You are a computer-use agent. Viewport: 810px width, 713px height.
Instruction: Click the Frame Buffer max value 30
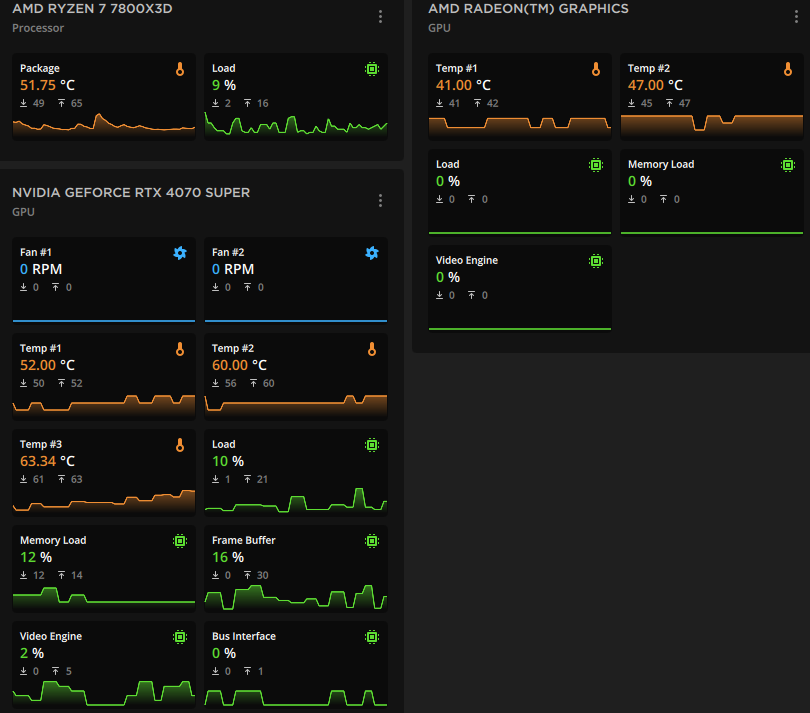[x=262, y=576]
